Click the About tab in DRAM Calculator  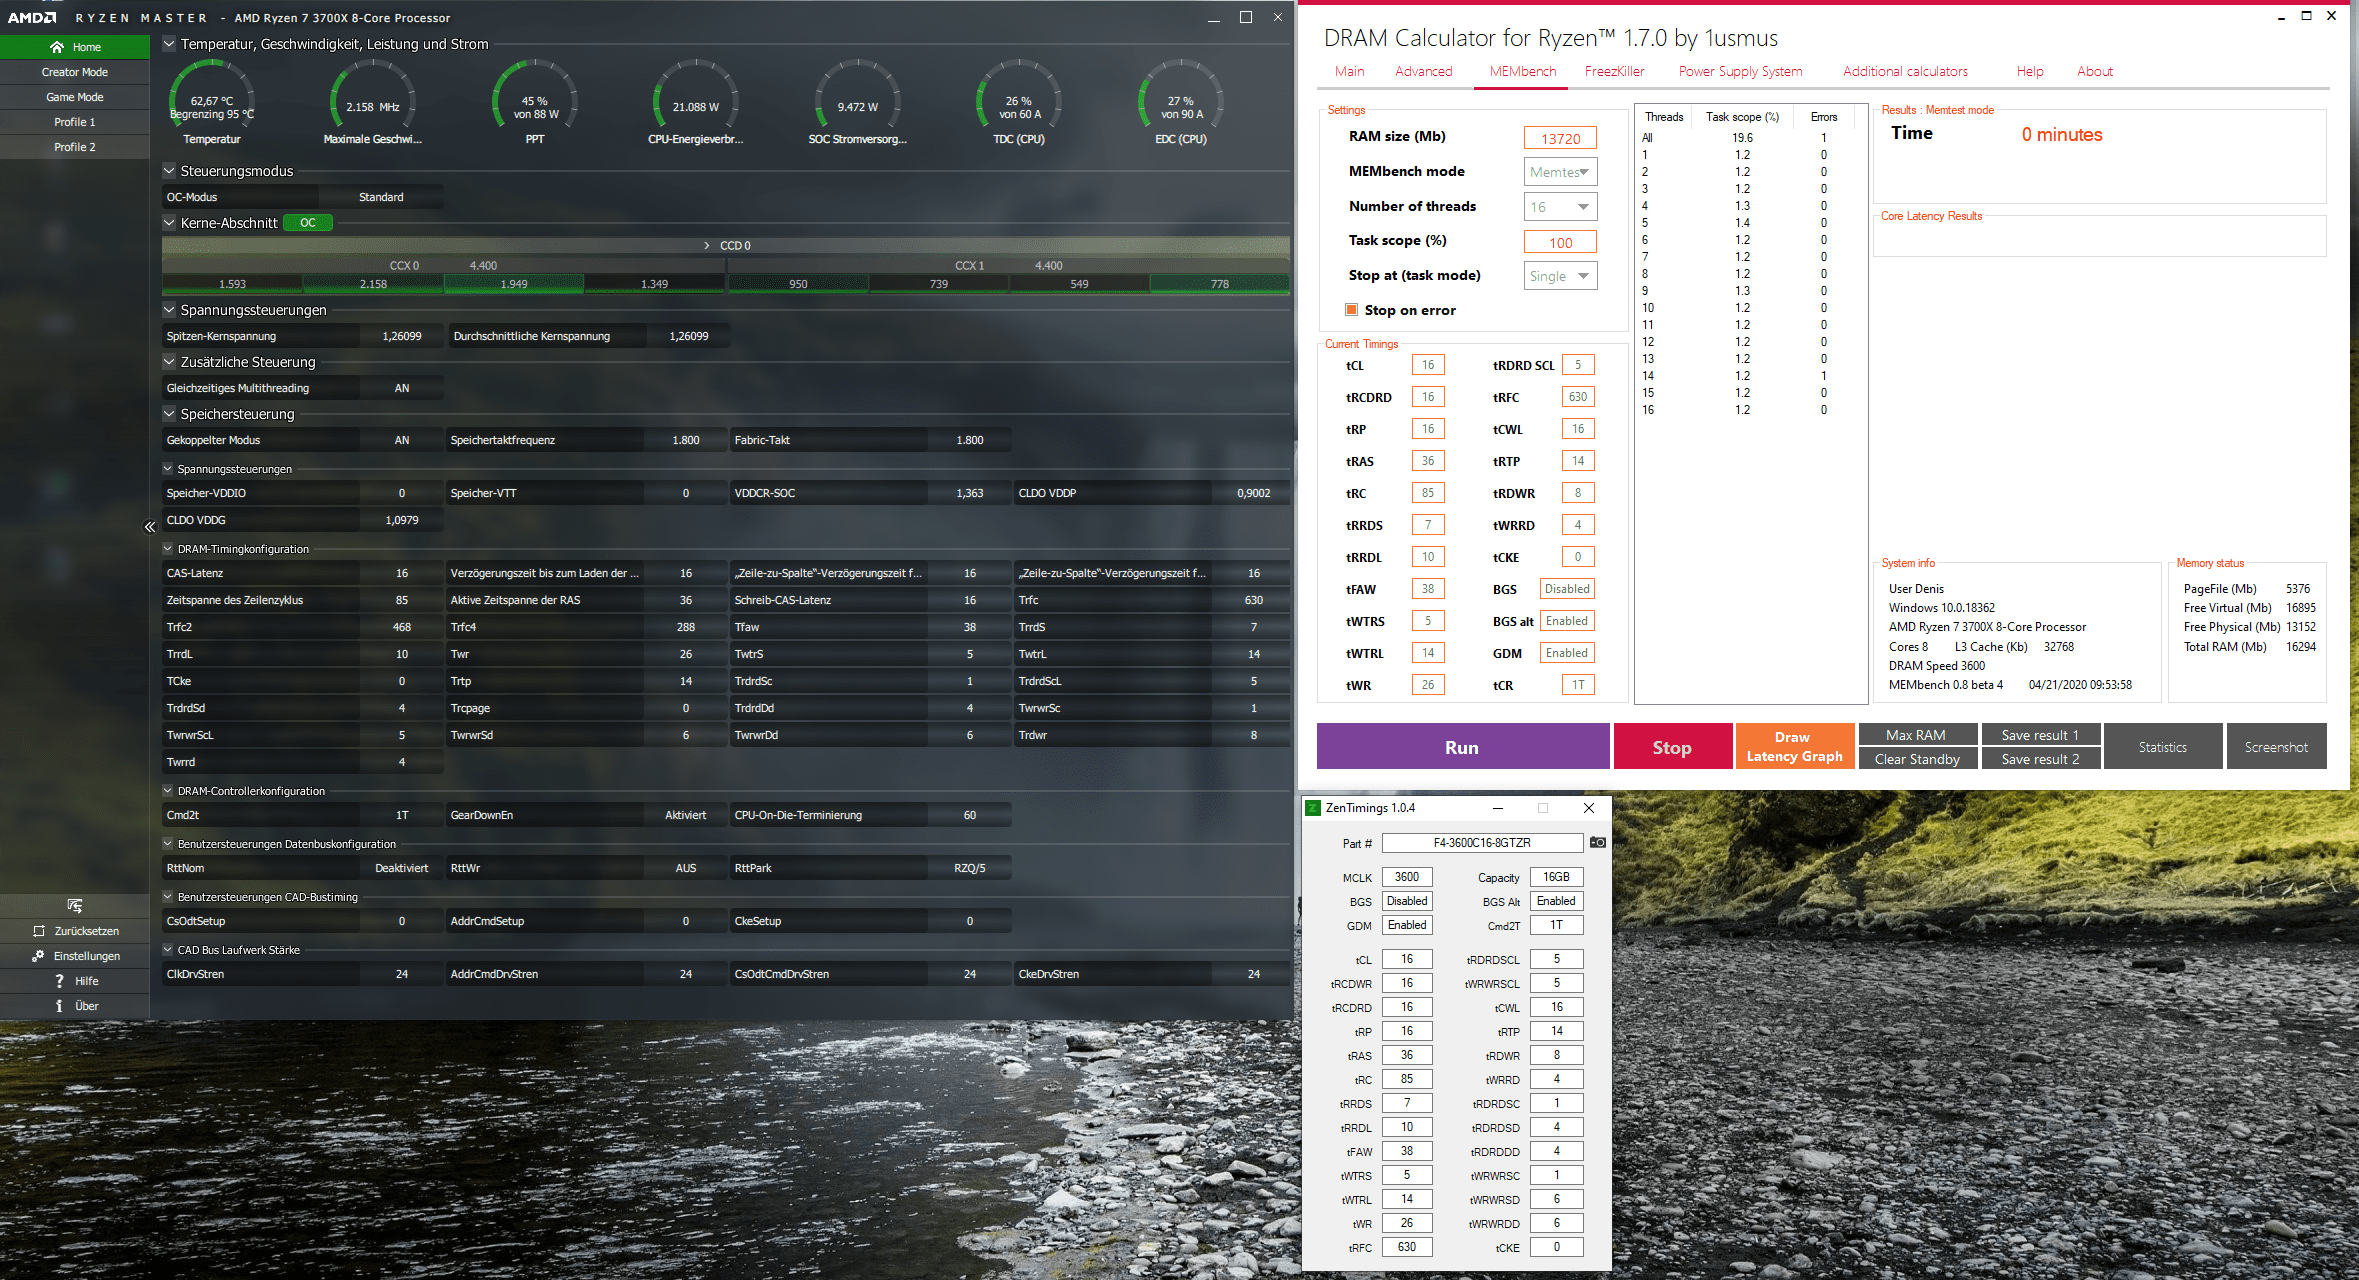[2094, 71]
